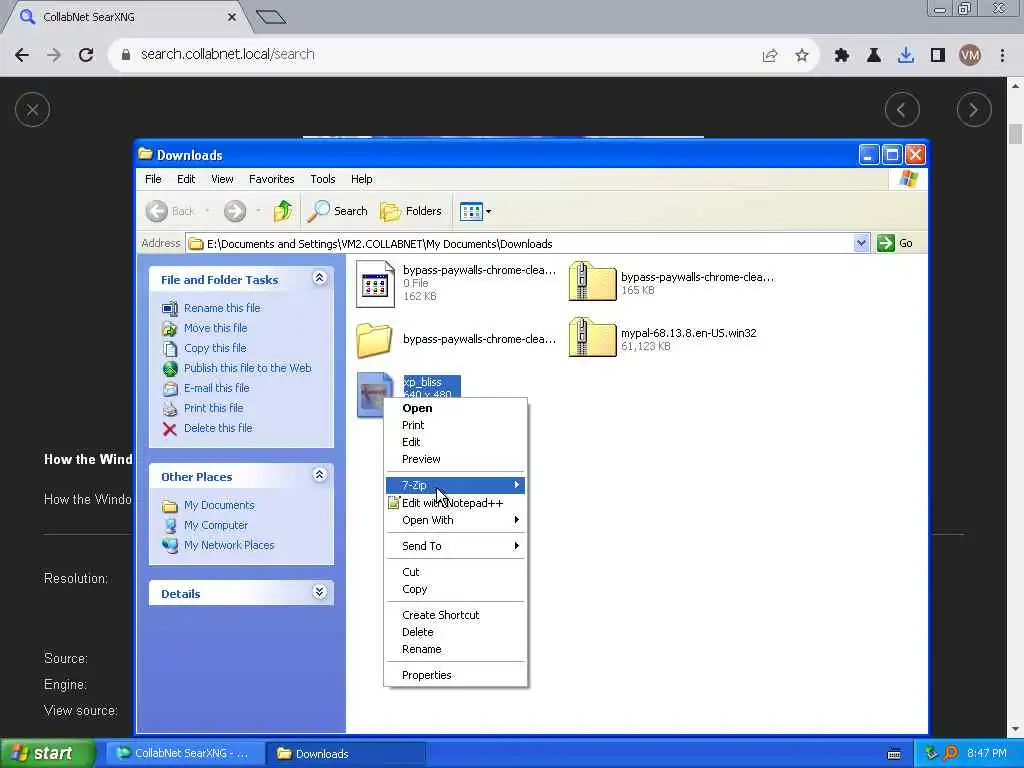Viewport: 1024px width, 768px height.
Task: Show next image with right chevron
Action: click(x=974, y=110)
